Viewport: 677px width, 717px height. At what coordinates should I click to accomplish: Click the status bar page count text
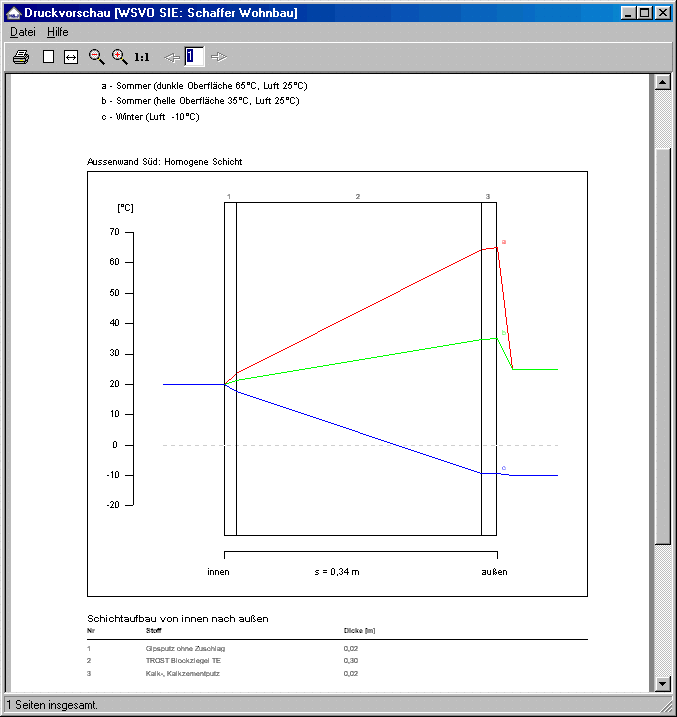coord(53,705)
